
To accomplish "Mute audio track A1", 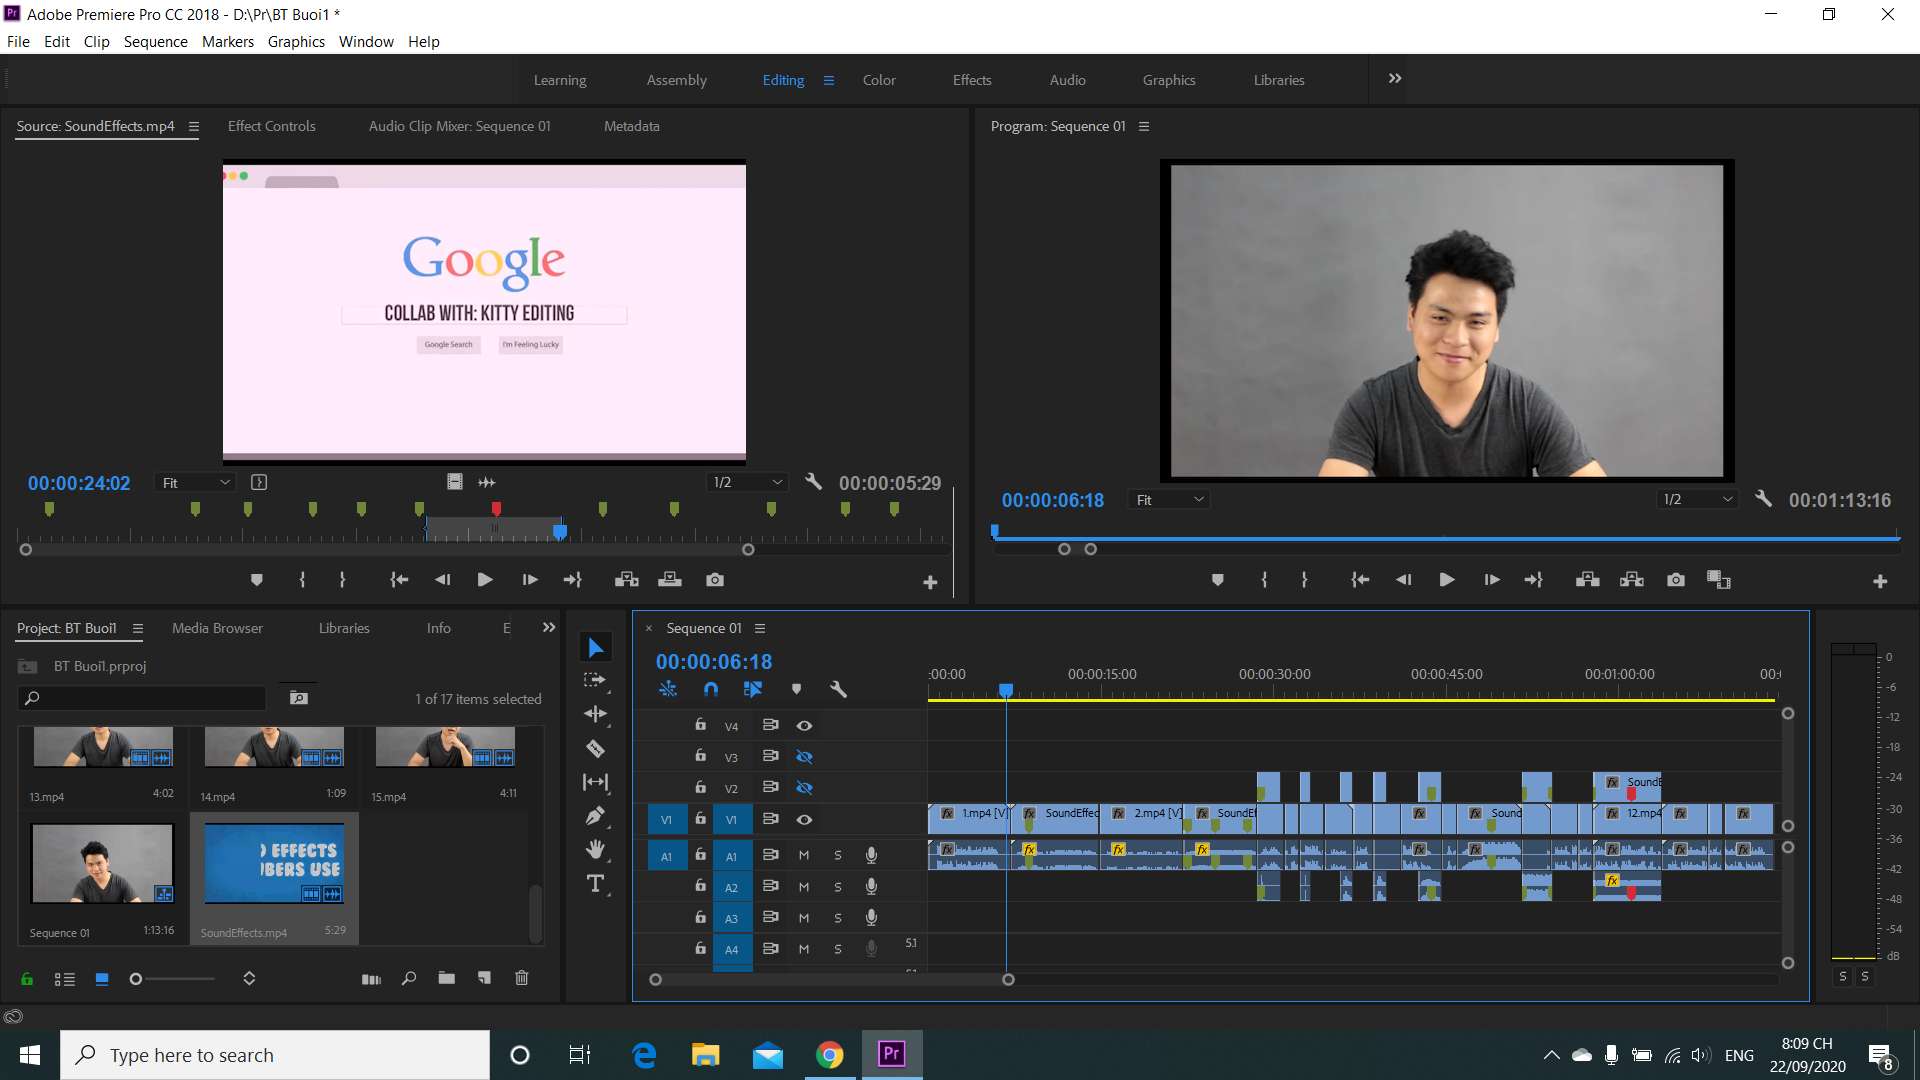I will (804, 855).
